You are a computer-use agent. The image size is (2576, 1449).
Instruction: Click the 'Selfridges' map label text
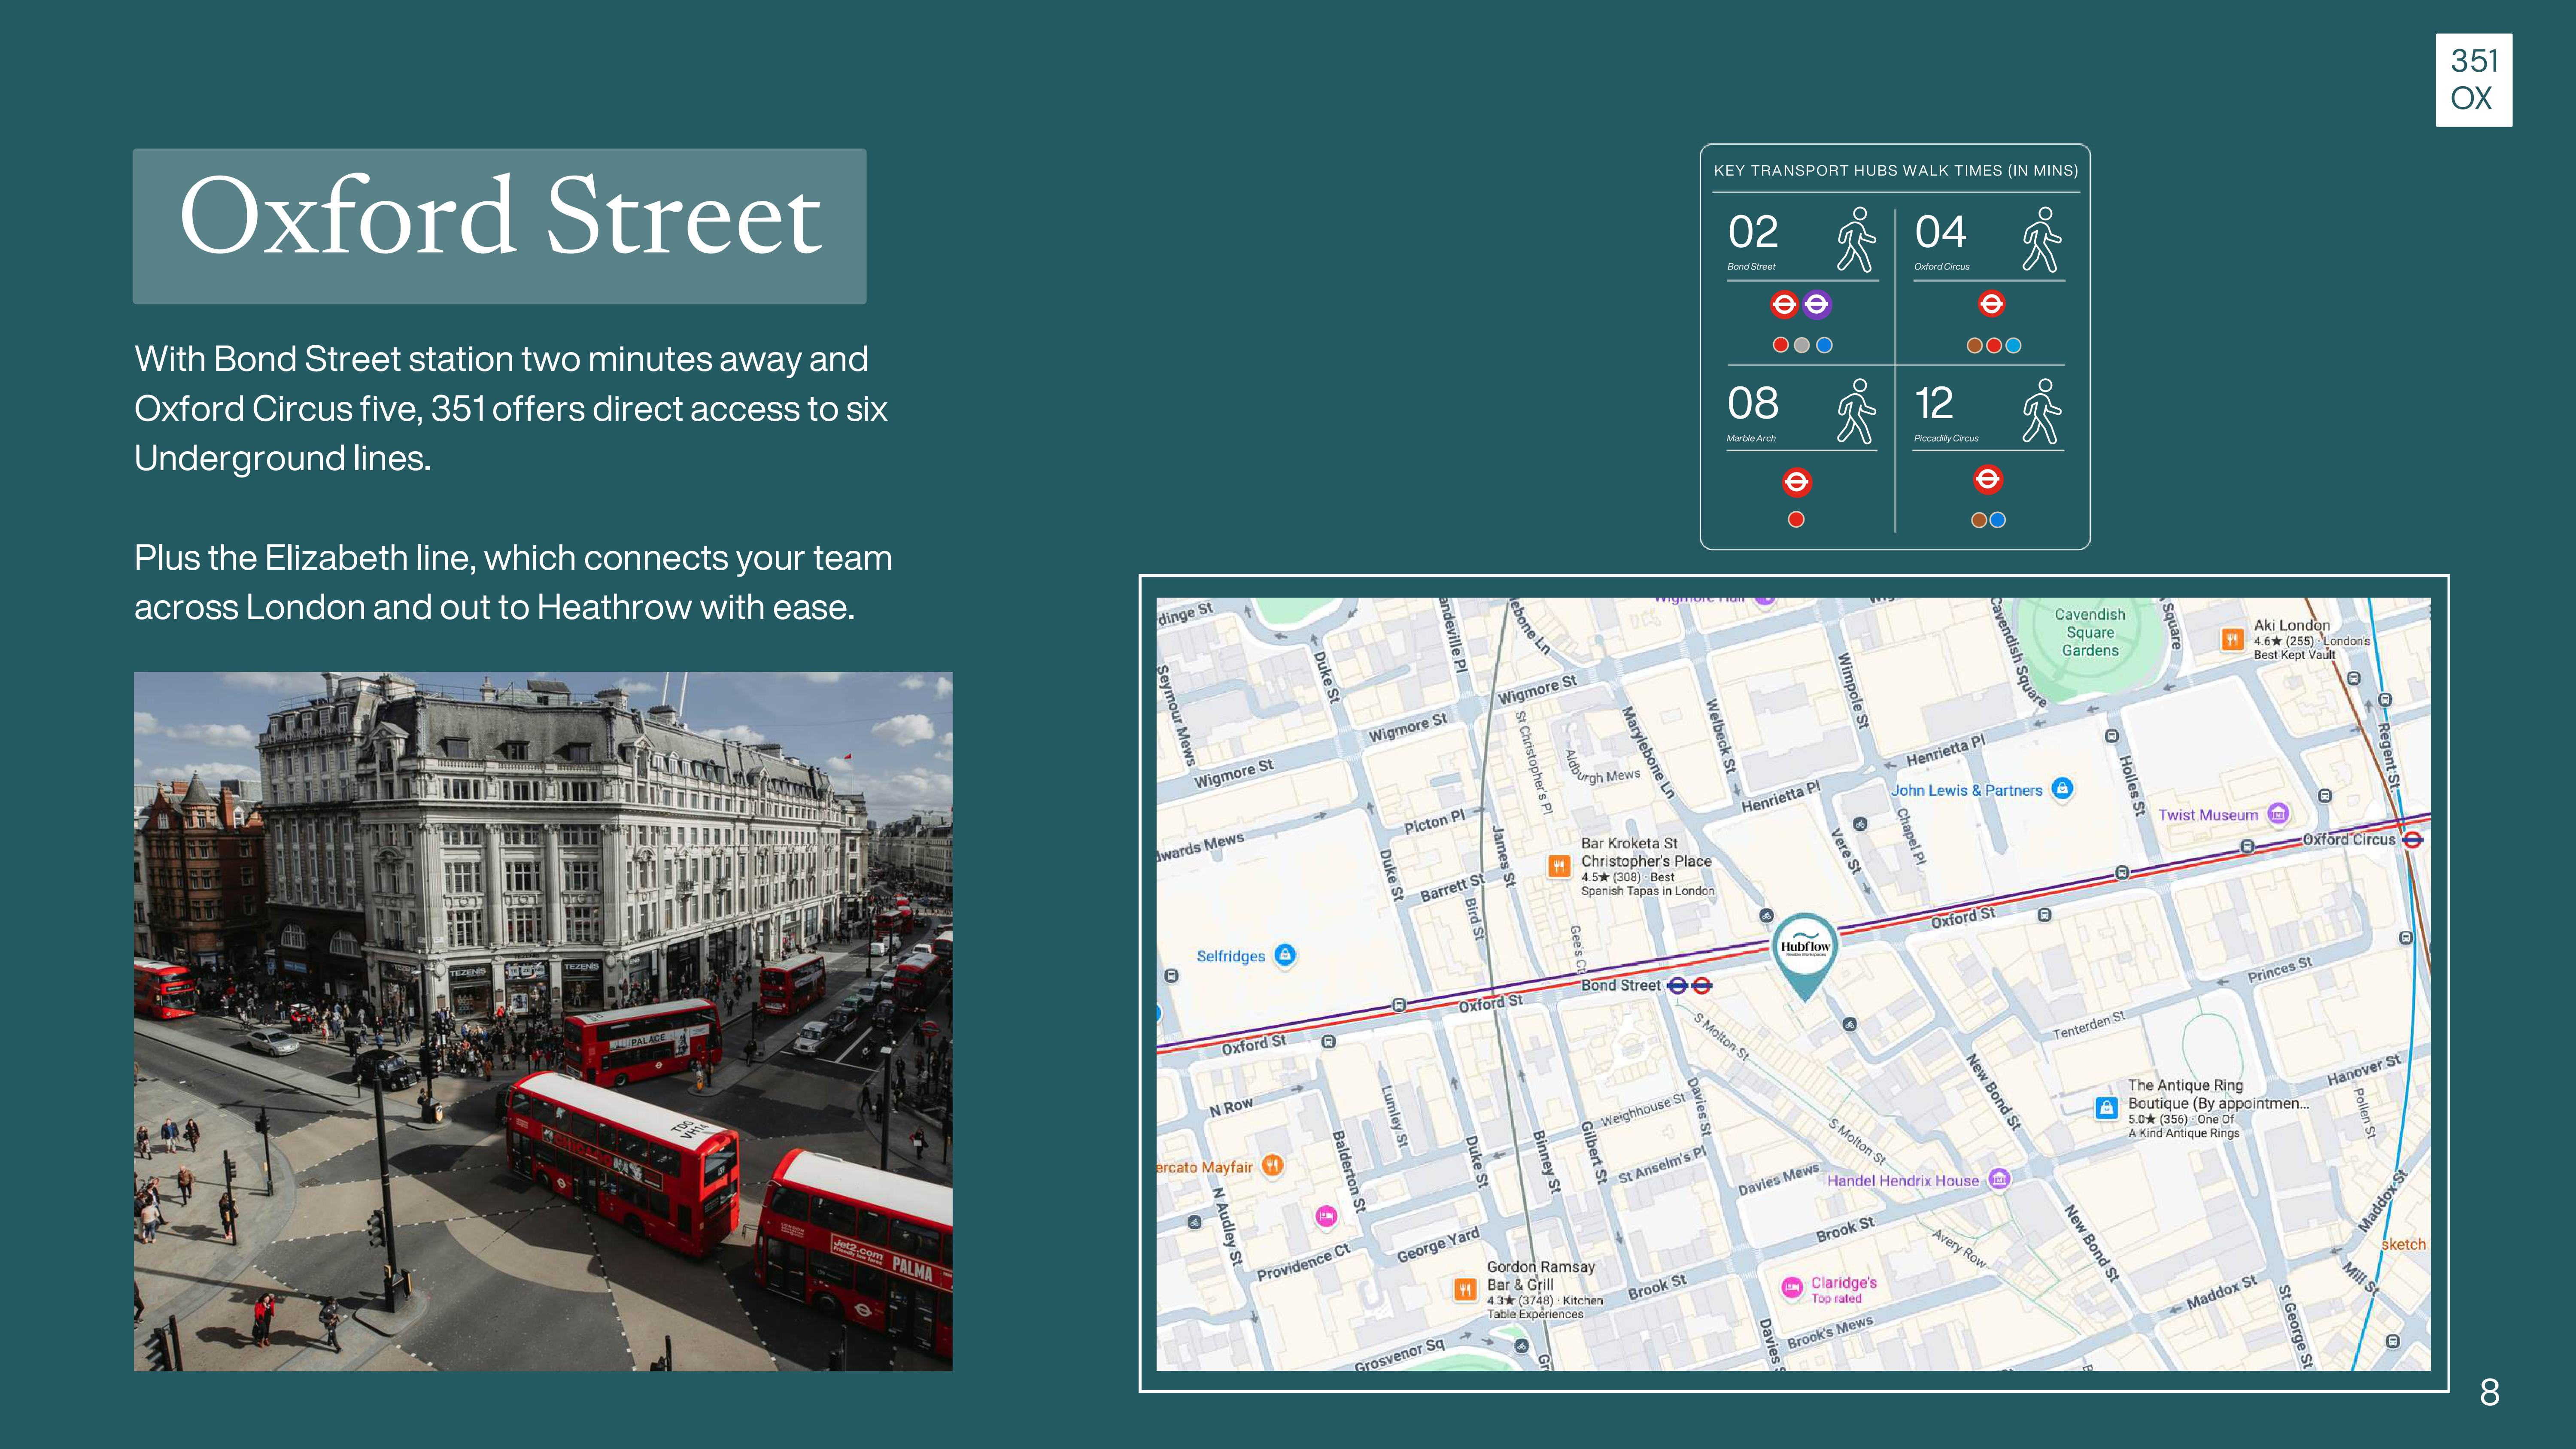point(1231,956)
